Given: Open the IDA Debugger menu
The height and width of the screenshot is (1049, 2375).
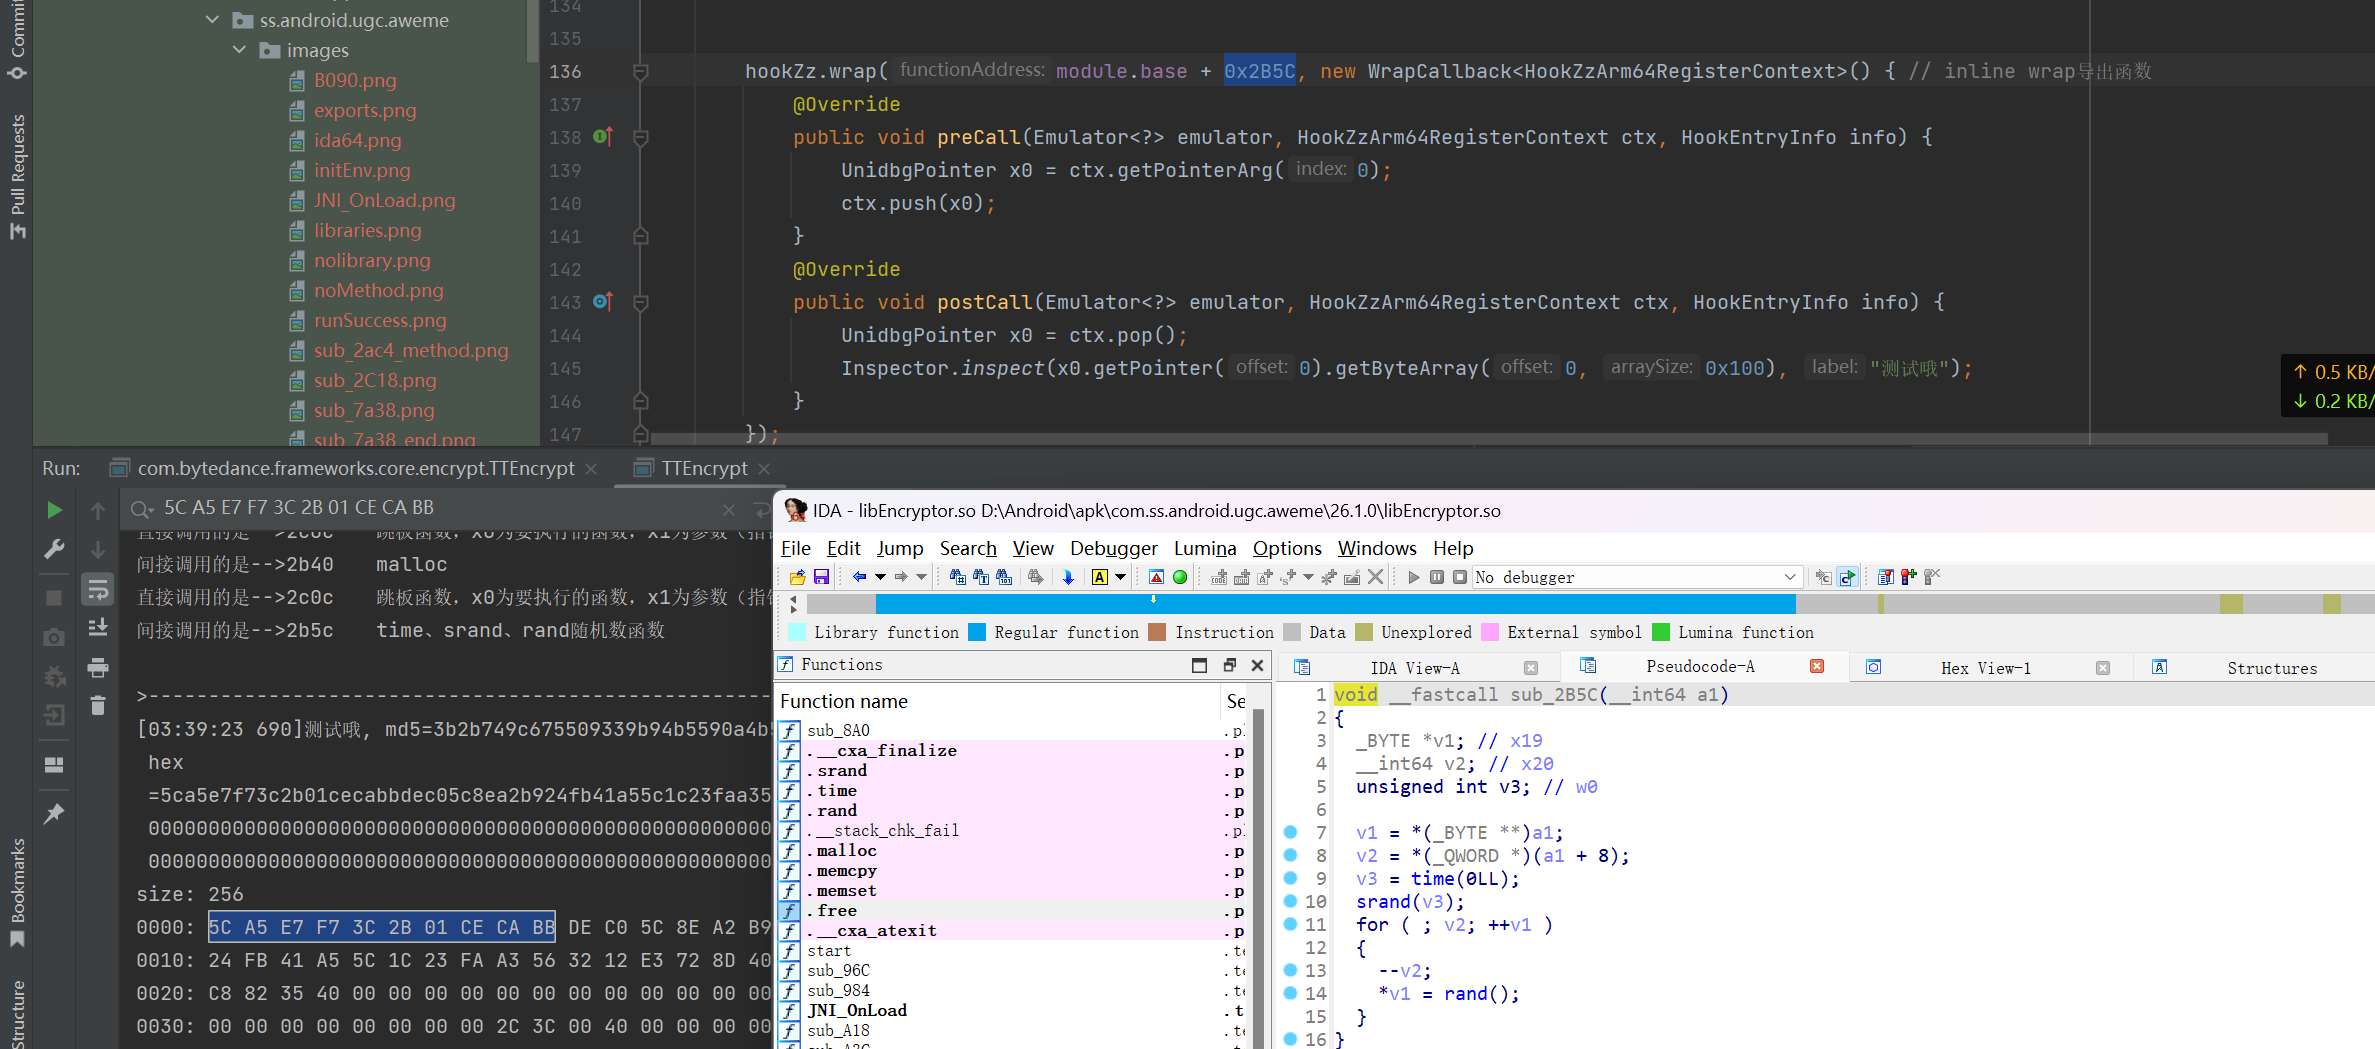Looking at the screenshot, I should pos(1113,548).
